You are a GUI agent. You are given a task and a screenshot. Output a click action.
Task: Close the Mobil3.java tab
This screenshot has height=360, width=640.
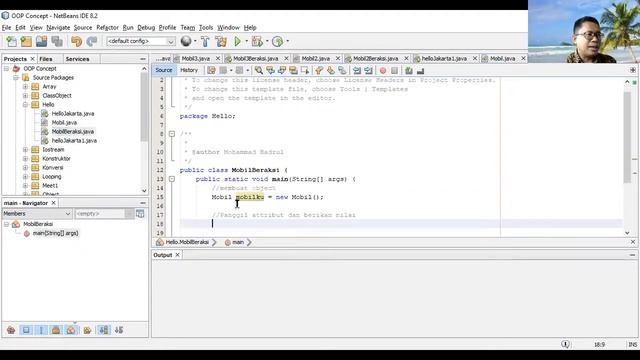pyautogui.click(x=218, y=58)
